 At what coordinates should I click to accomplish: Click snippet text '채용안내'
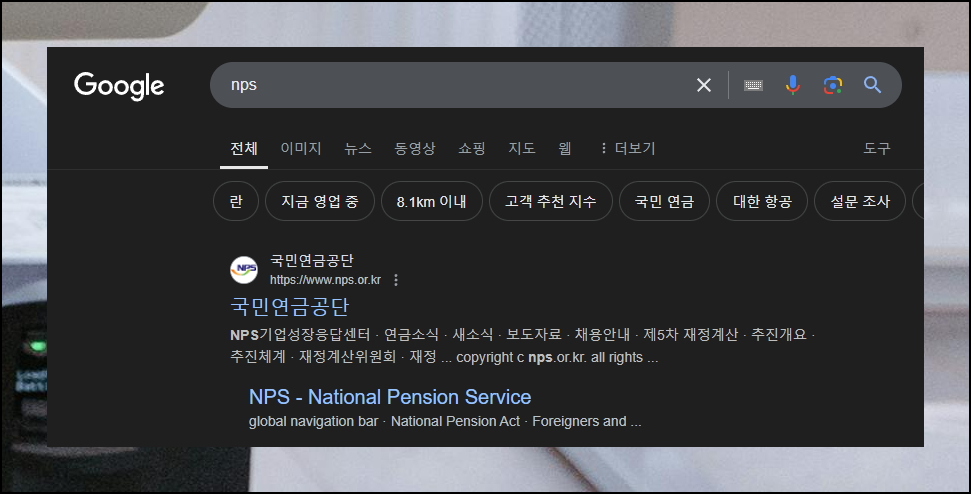602,335
